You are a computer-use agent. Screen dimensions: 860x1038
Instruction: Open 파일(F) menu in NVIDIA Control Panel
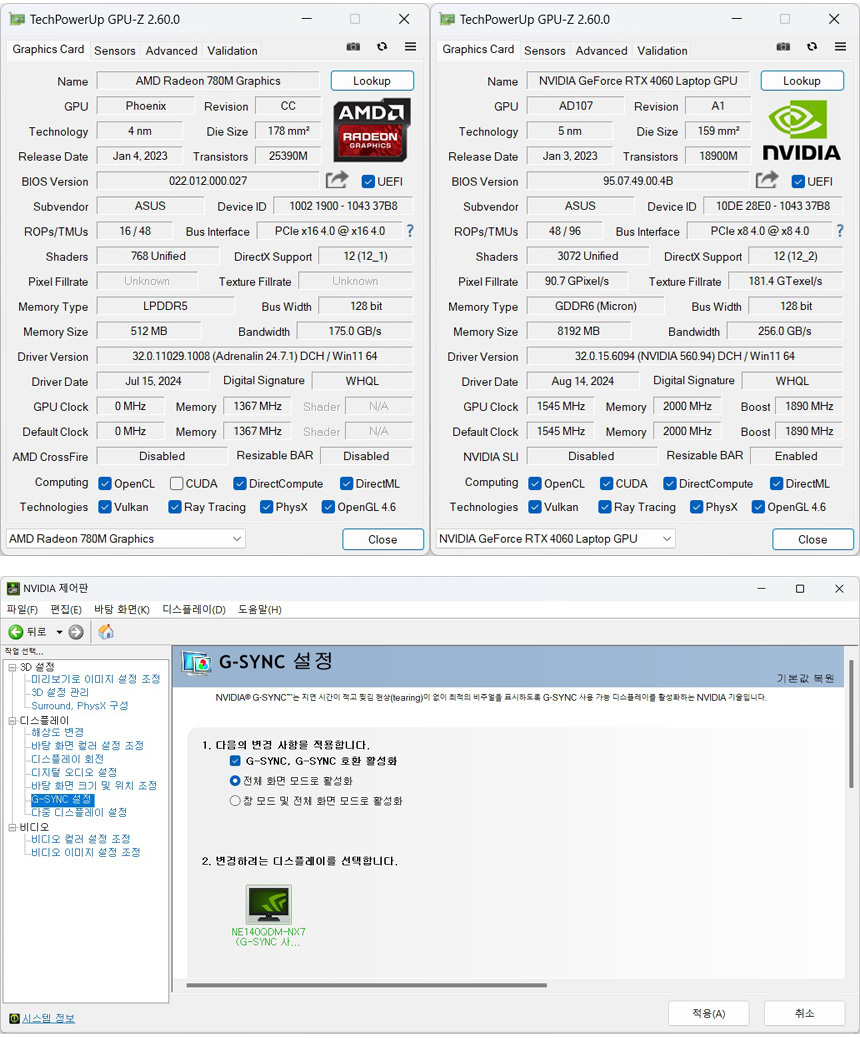tap(22, 609)
